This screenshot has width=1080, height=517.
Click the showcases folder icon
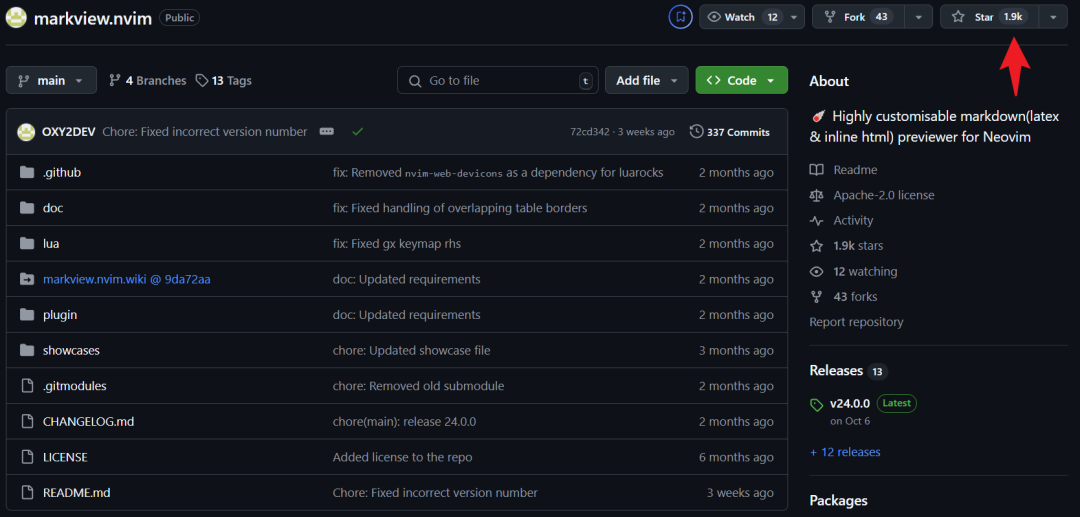27,350
